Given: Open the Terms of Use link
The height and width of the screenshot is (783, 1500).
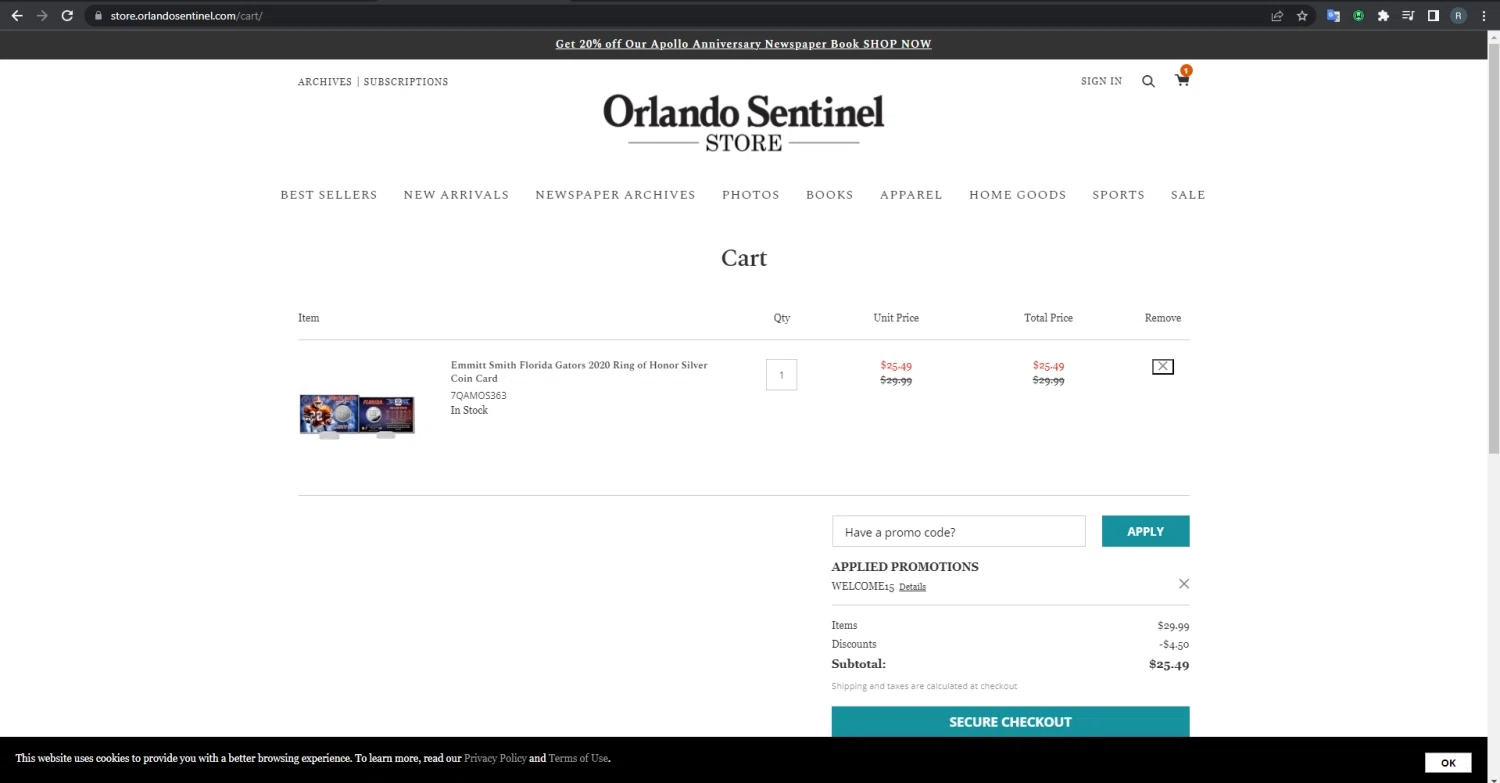Looking at the screenshot, I should [x=578, y=759].
